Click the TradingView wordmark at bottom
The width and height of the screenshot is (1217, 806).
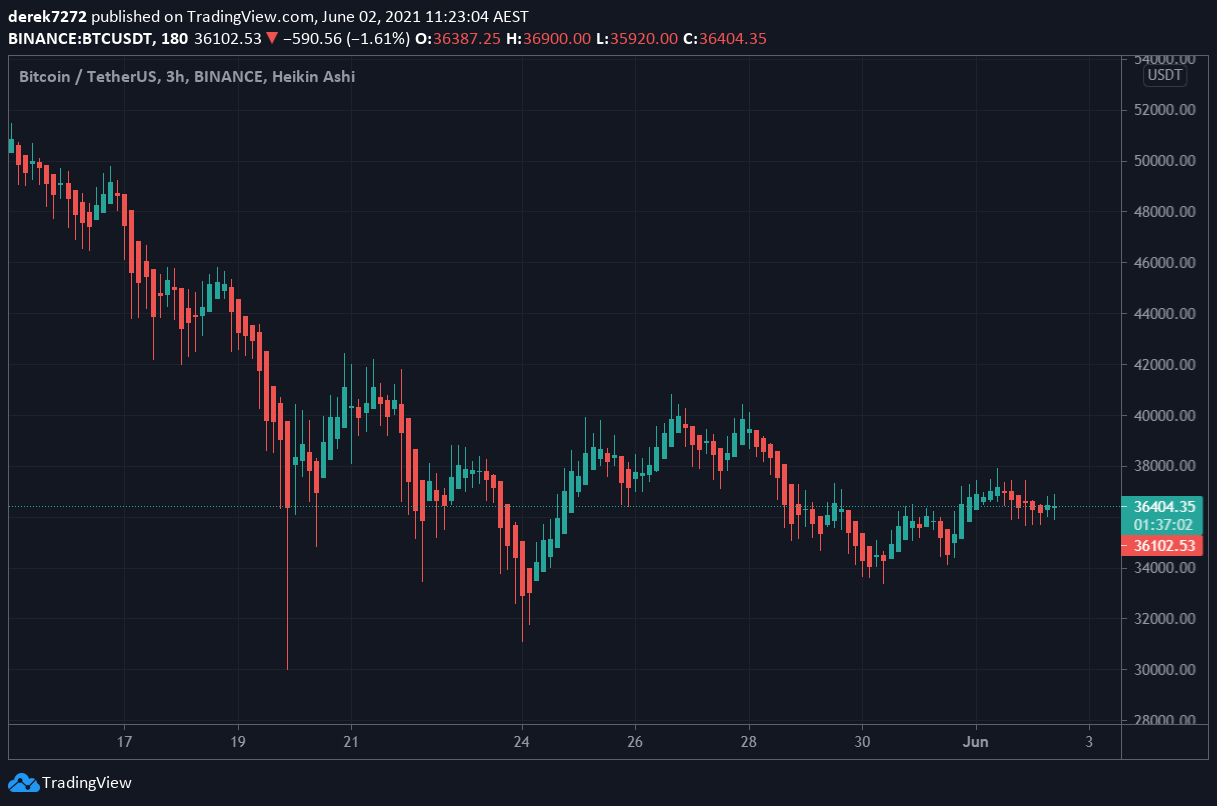point(87,783)
